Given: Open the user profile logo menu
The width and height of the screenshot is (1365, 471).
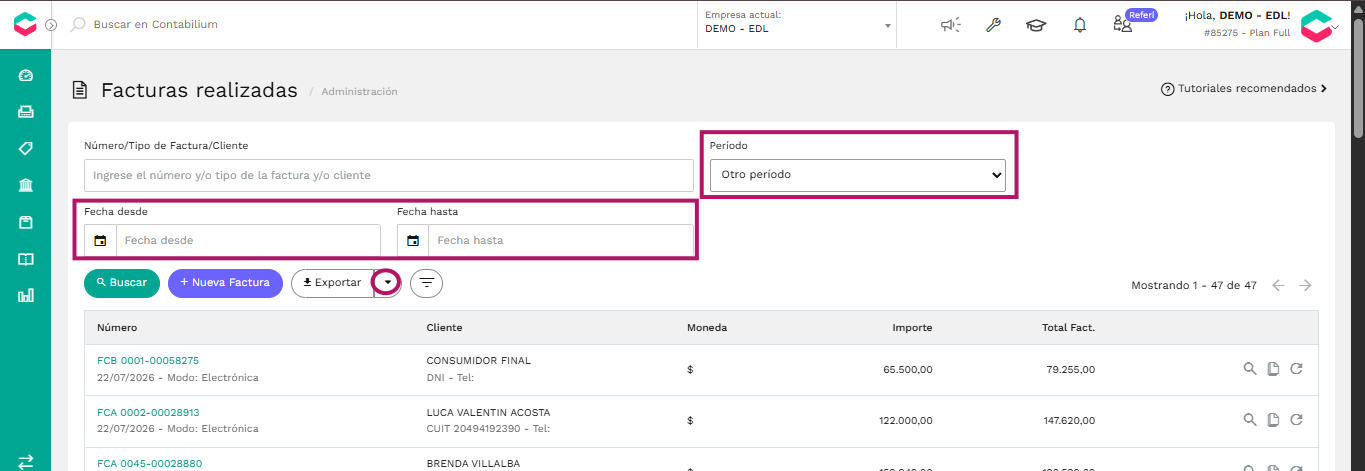Looking at the screenshot, I should pyautogui.click(x=1318, y=26).
